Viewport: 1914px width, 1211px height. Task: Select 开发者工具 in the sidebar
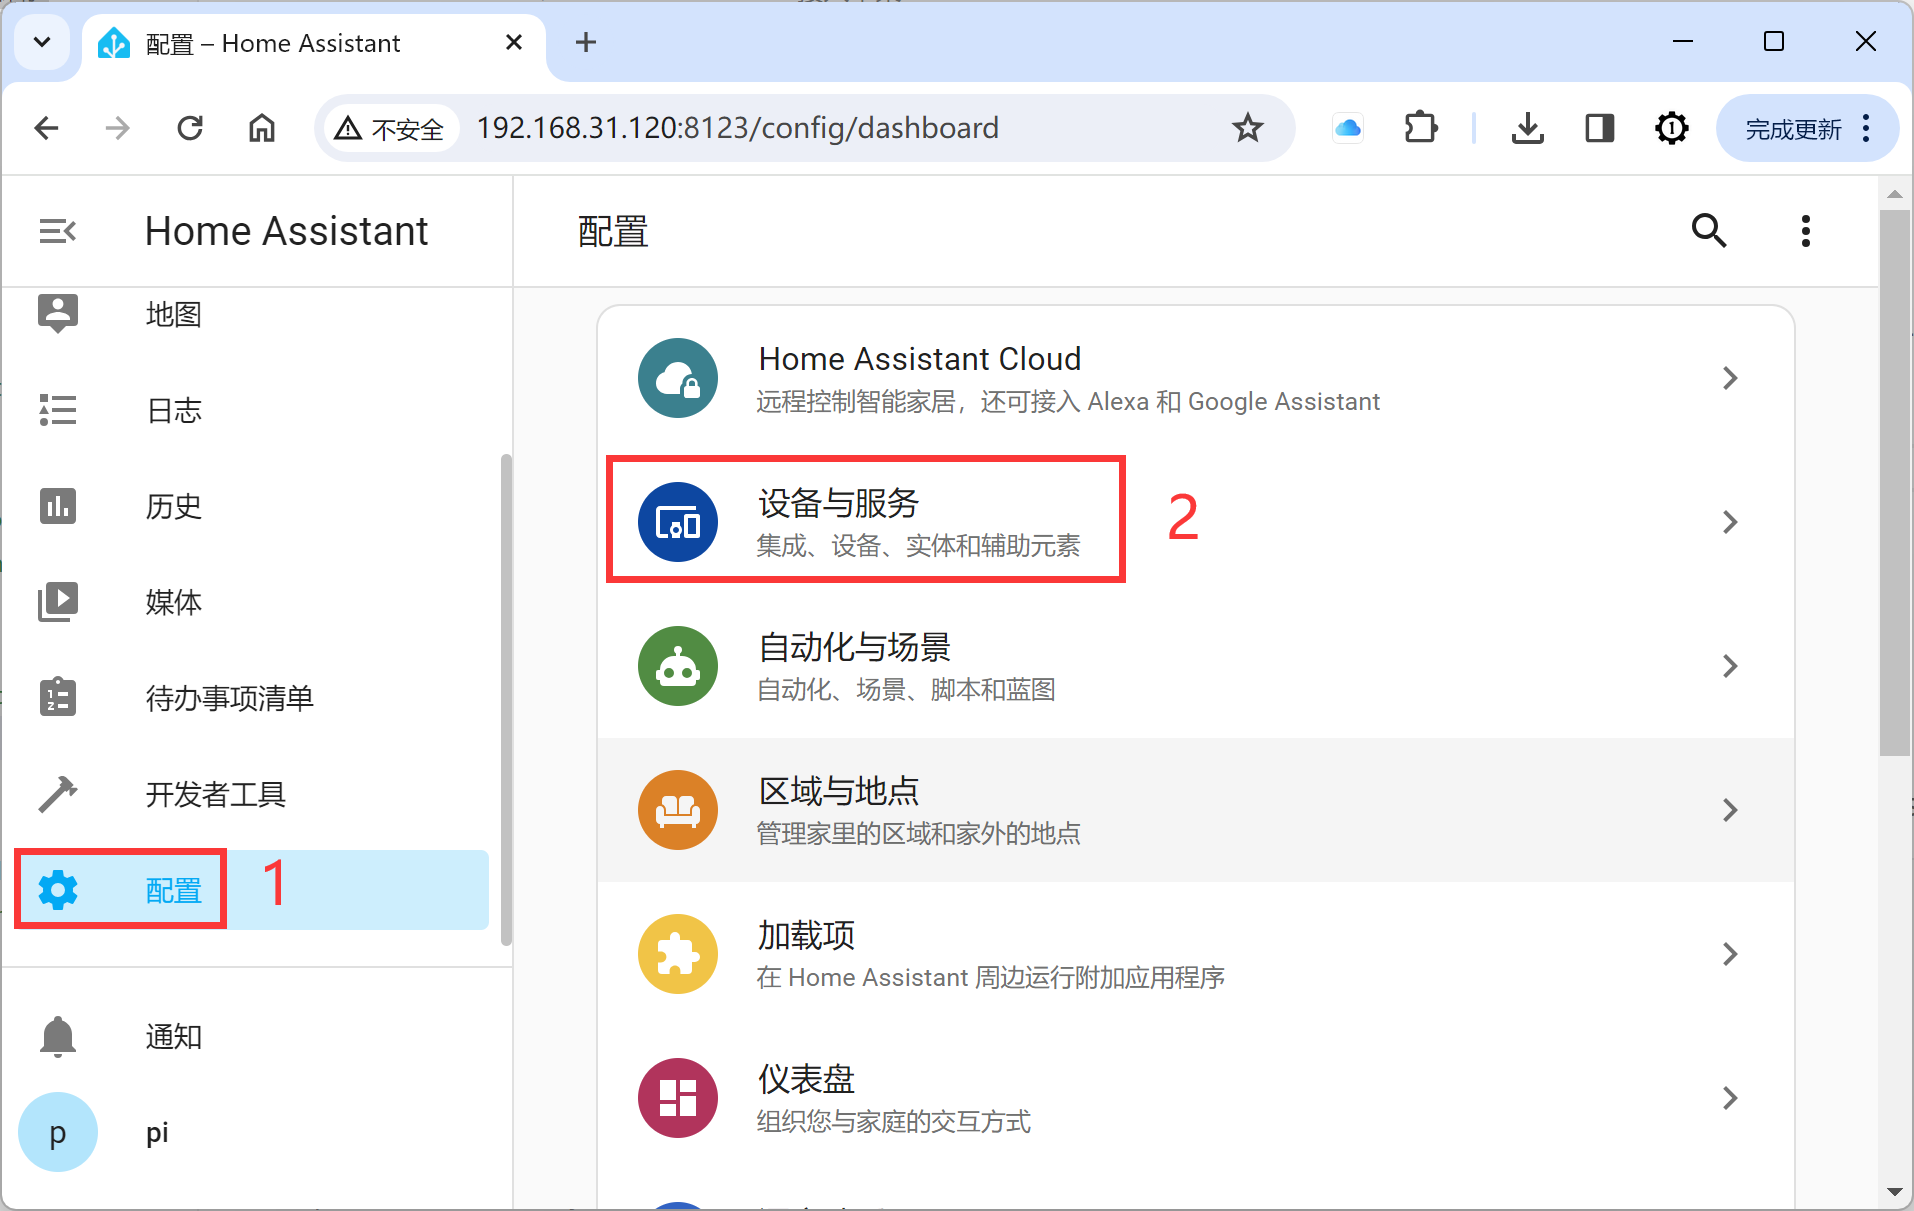(216, 794)
